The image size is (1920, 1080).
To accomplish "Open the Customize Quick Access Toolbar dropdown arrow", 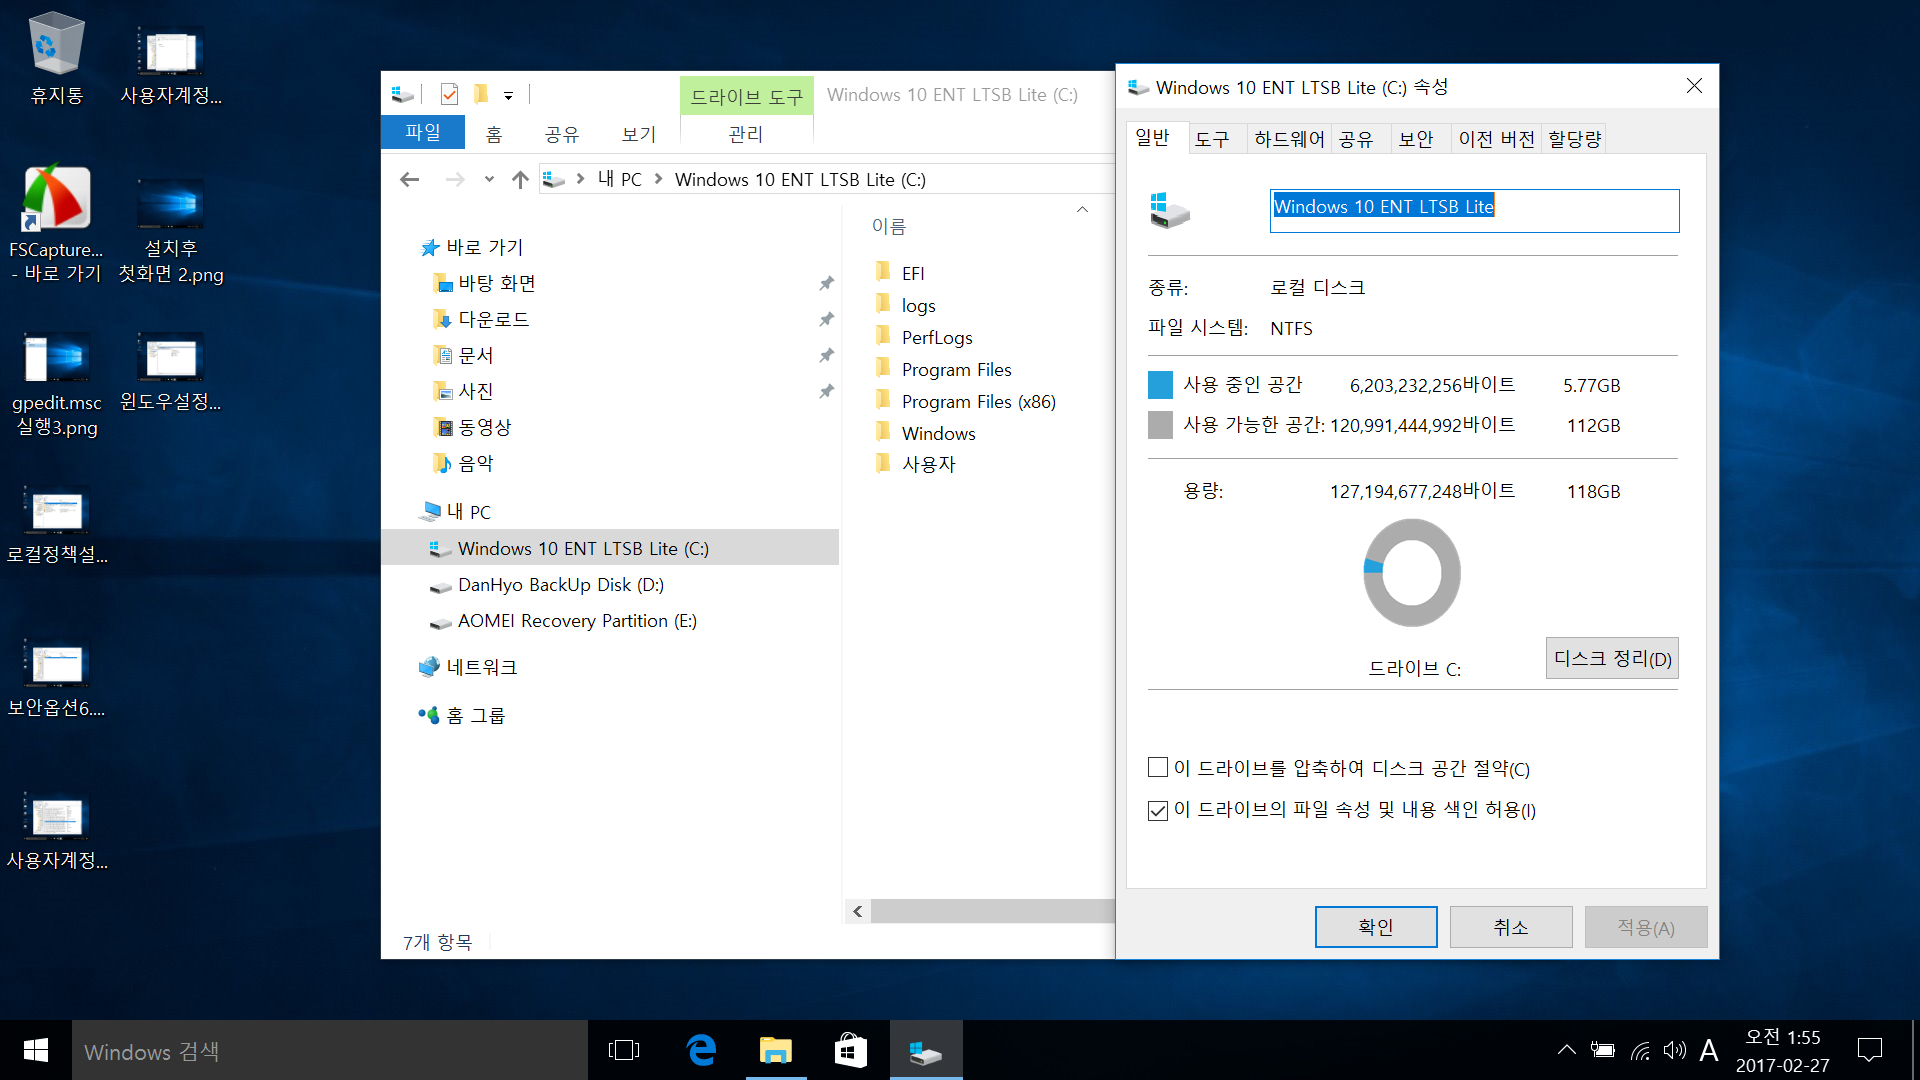I will point(508,96).
